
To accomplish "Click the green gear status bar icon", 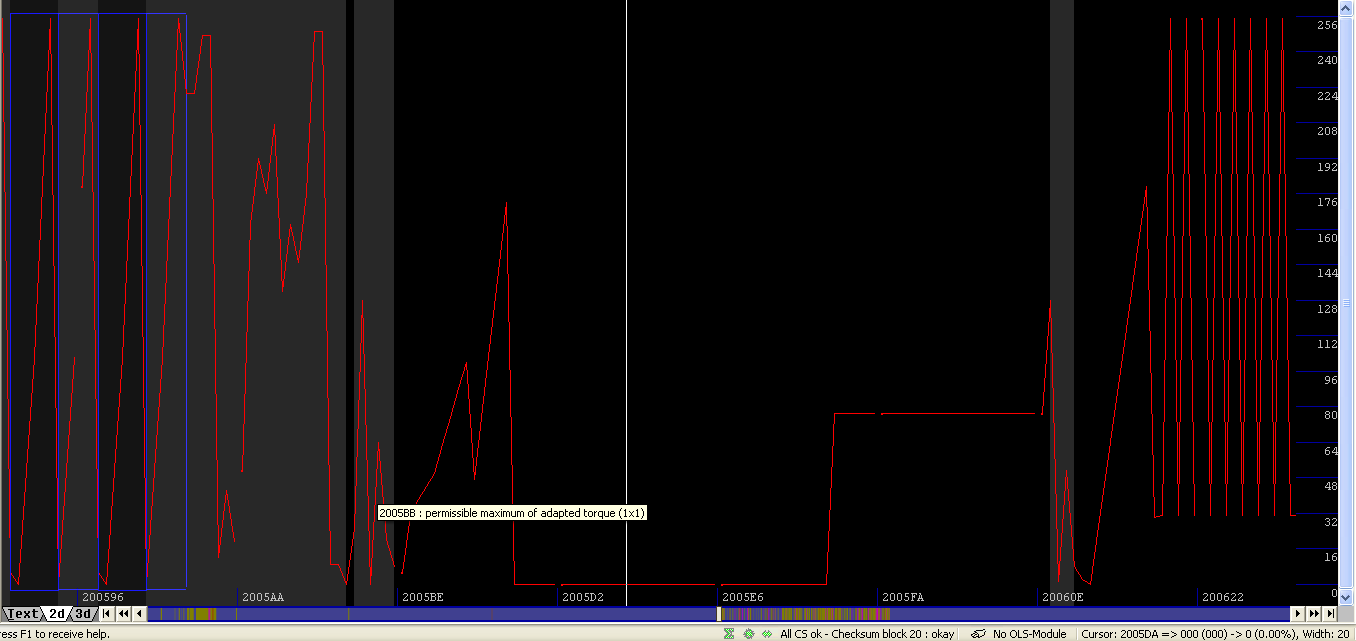I will pos(748,634).
